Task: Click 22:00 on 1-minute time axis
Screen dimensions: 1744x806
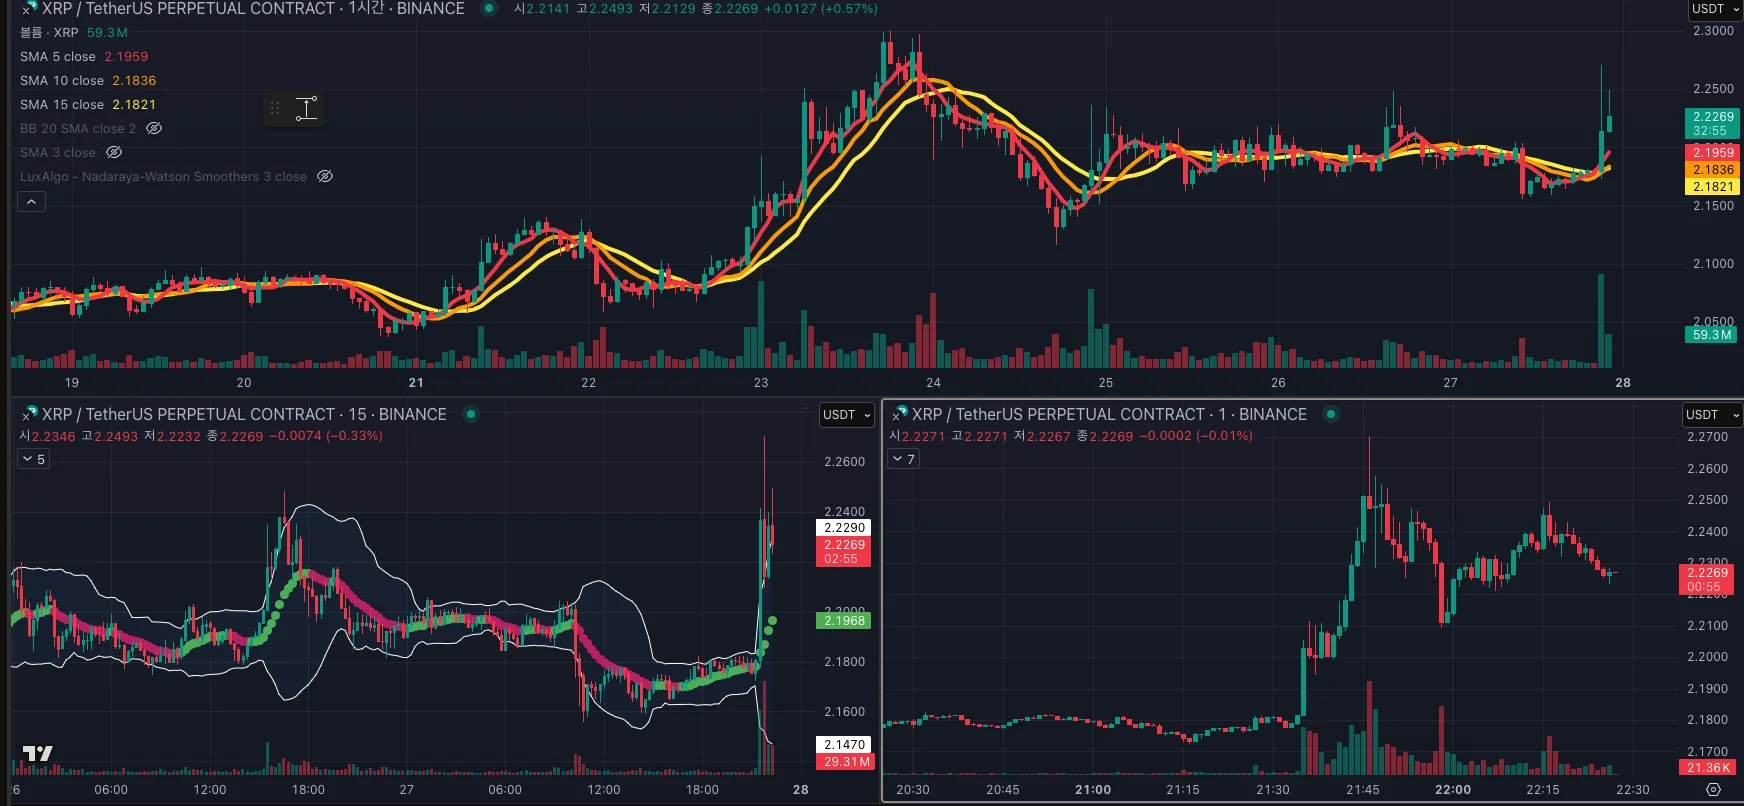Action: pyautogui.click(x=1453, y=790)
